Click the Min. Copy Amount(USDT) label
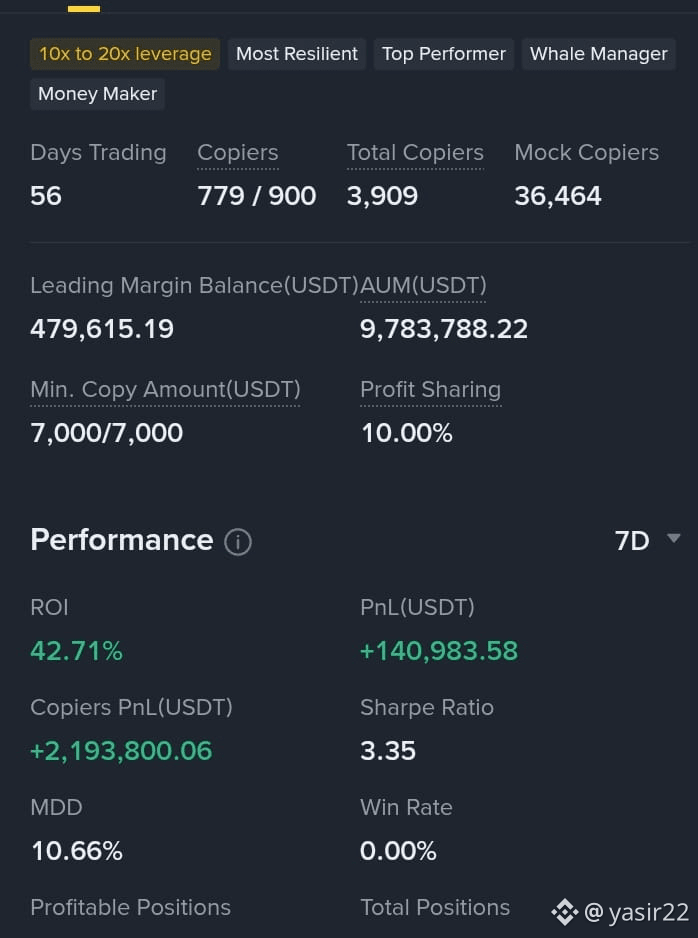698x938 pixels. coord(165,390)
